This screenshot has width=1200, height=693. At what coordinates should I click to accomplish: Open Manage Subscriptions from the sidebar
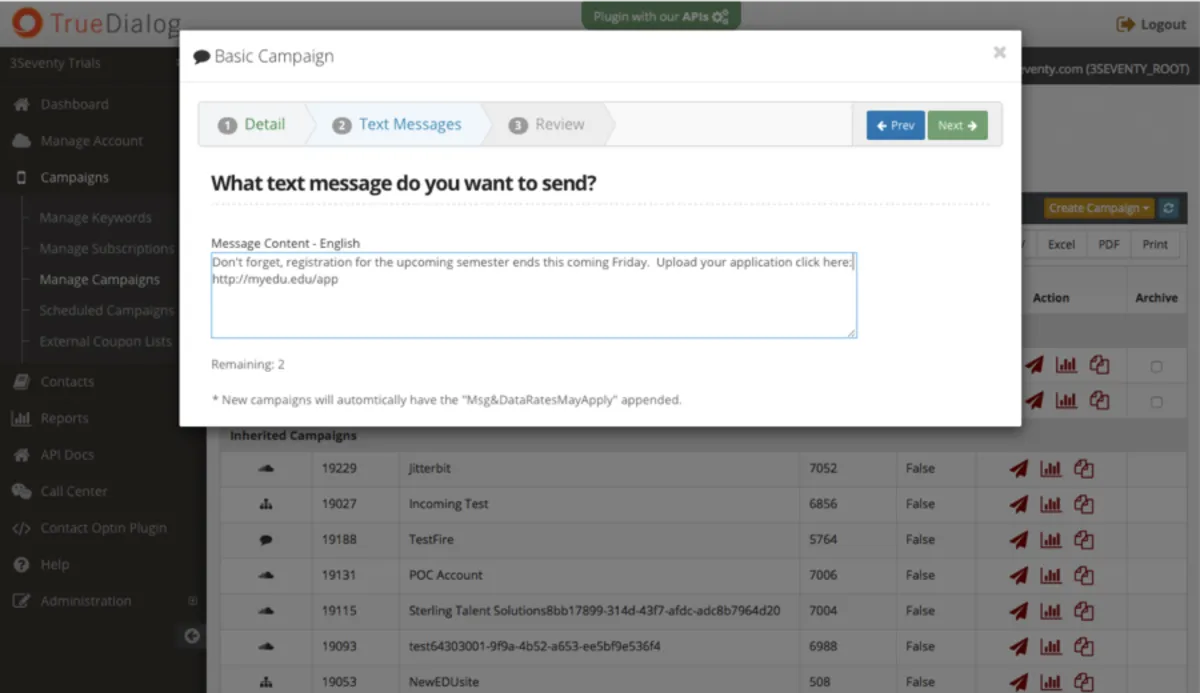tap(103, 248)
